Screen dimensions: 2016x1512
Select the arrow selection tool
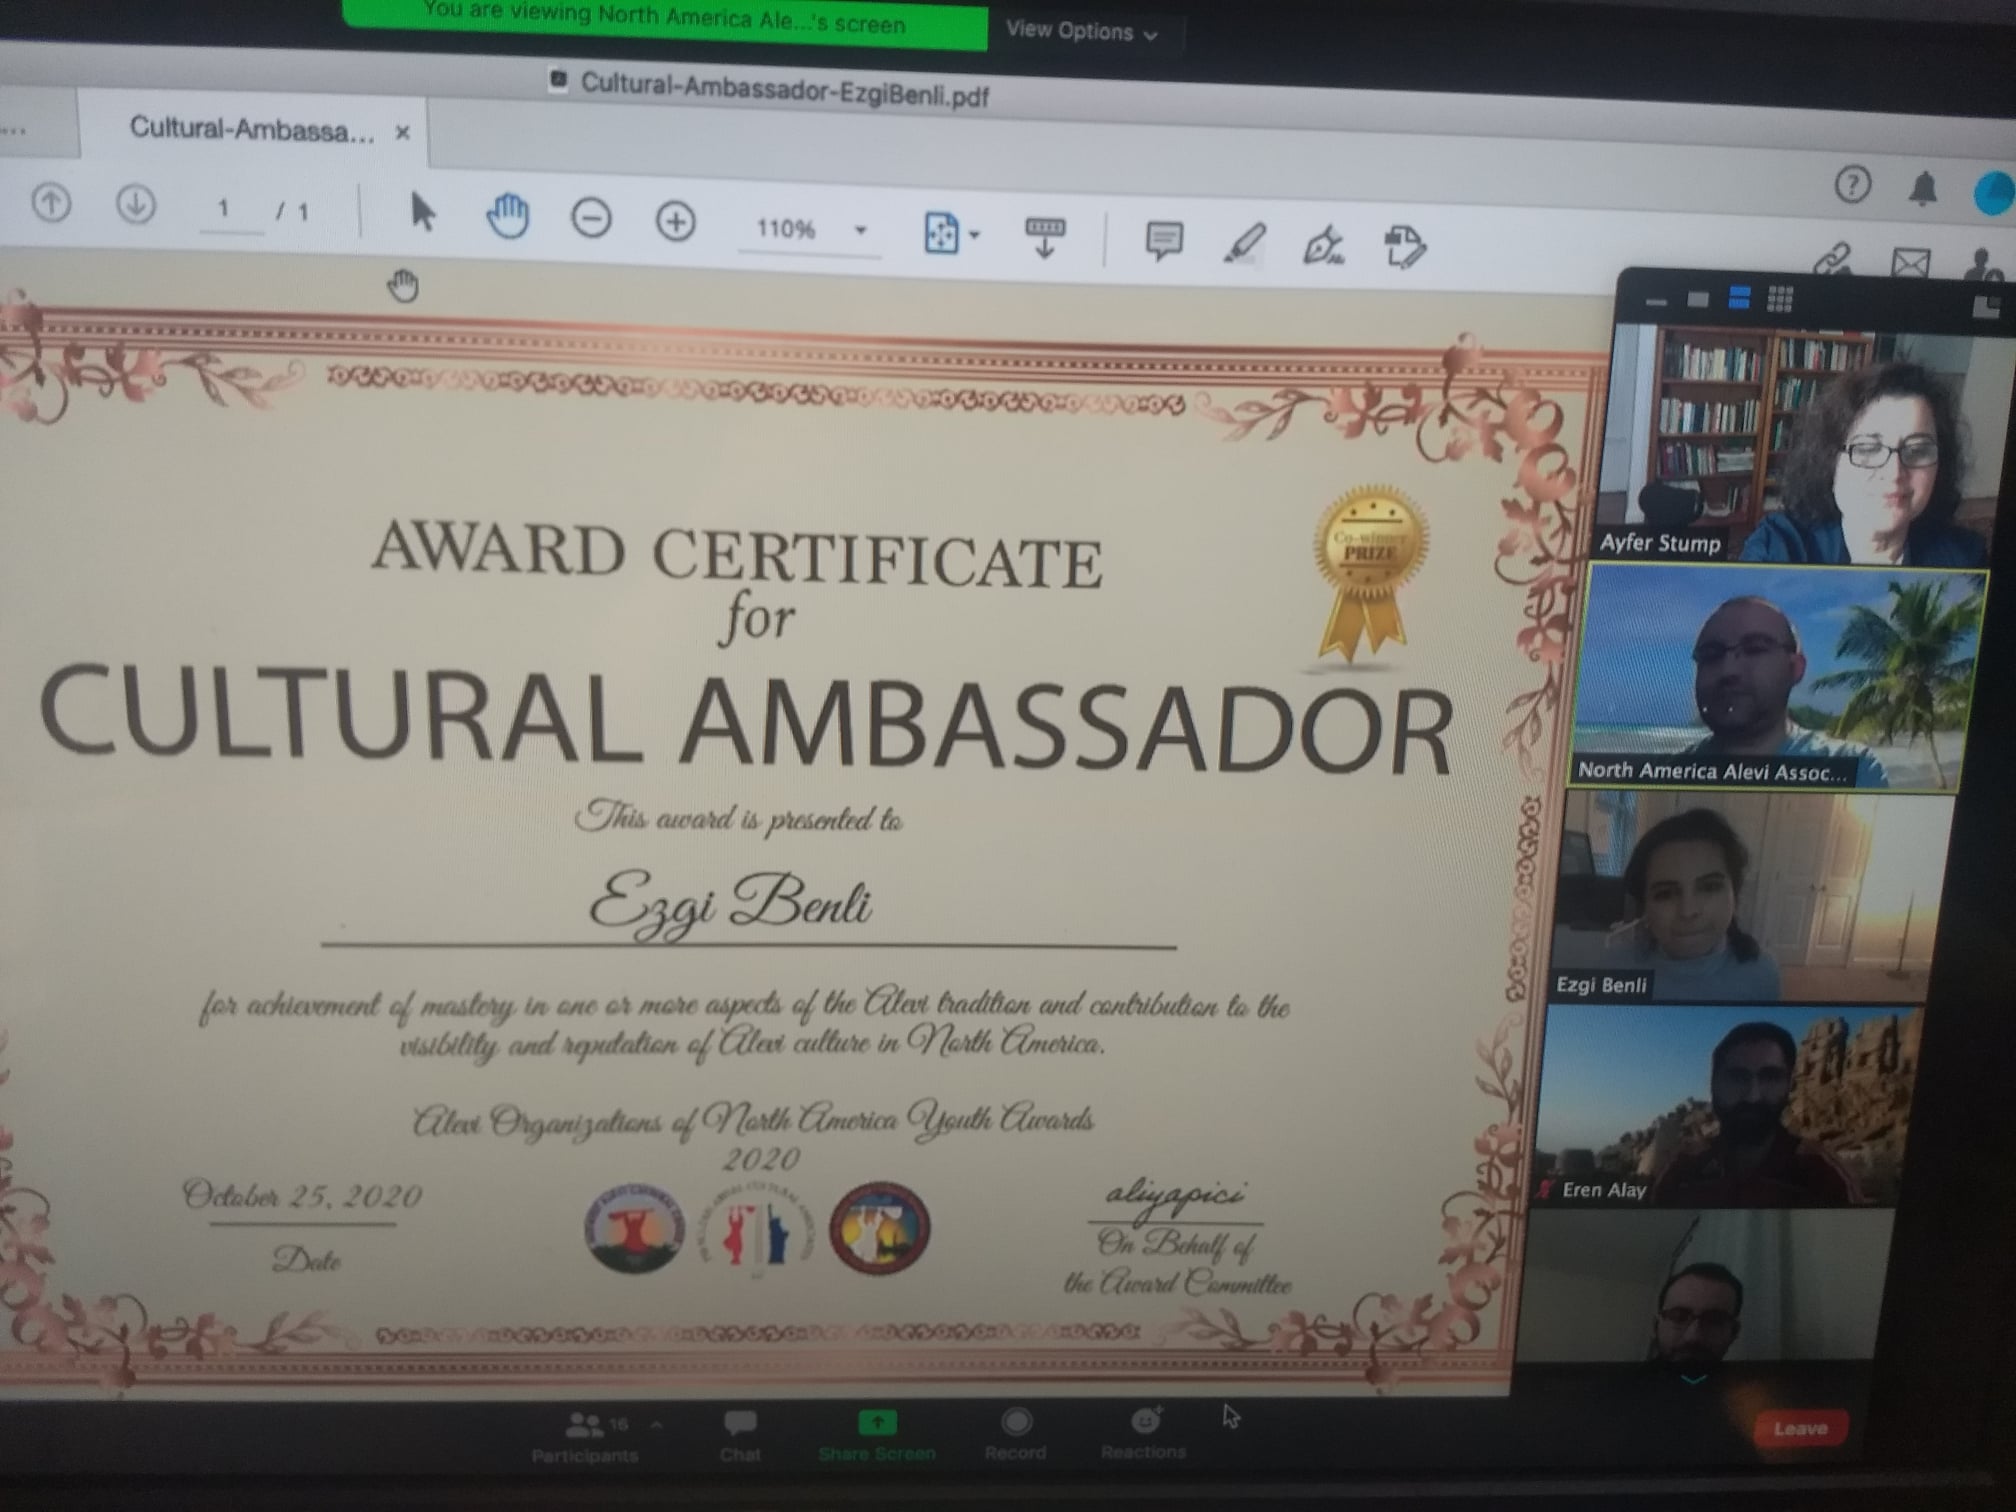click(x=422, y=213)
